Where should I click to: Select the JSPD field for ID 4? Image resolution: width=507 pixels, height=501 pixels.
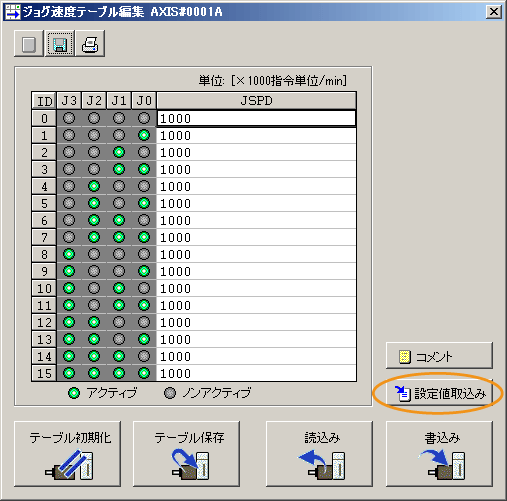tap(256, 186)
